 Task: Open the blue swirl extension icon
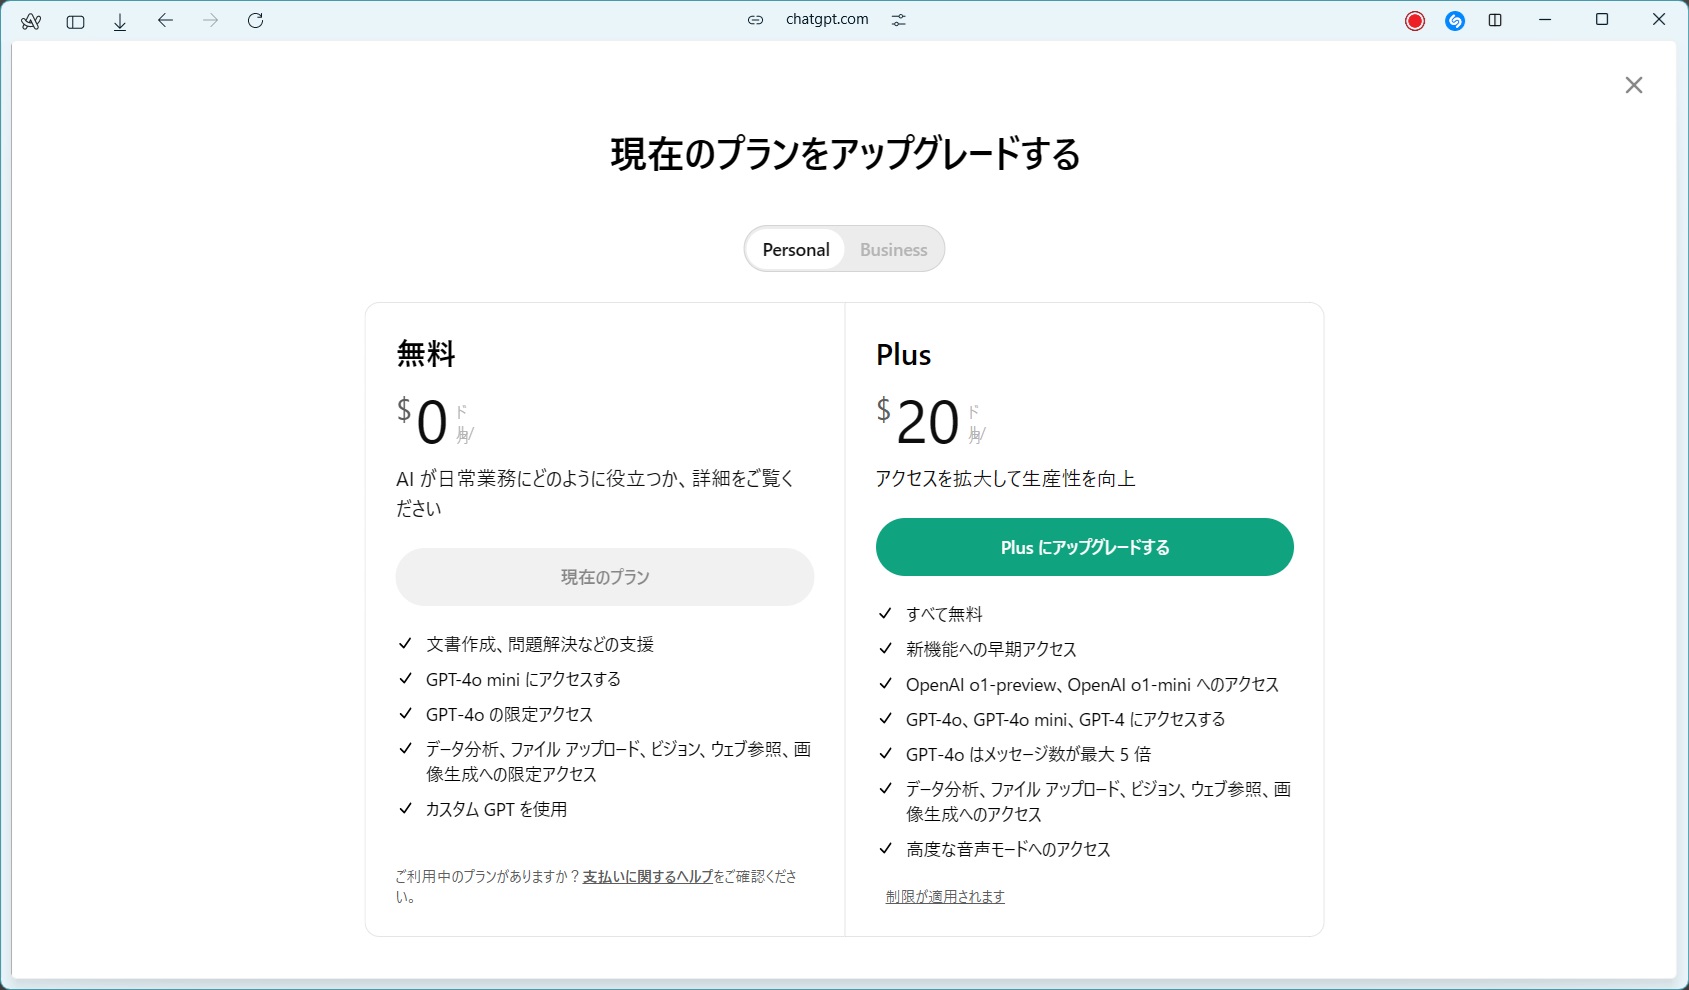(x=1455, y=21)
